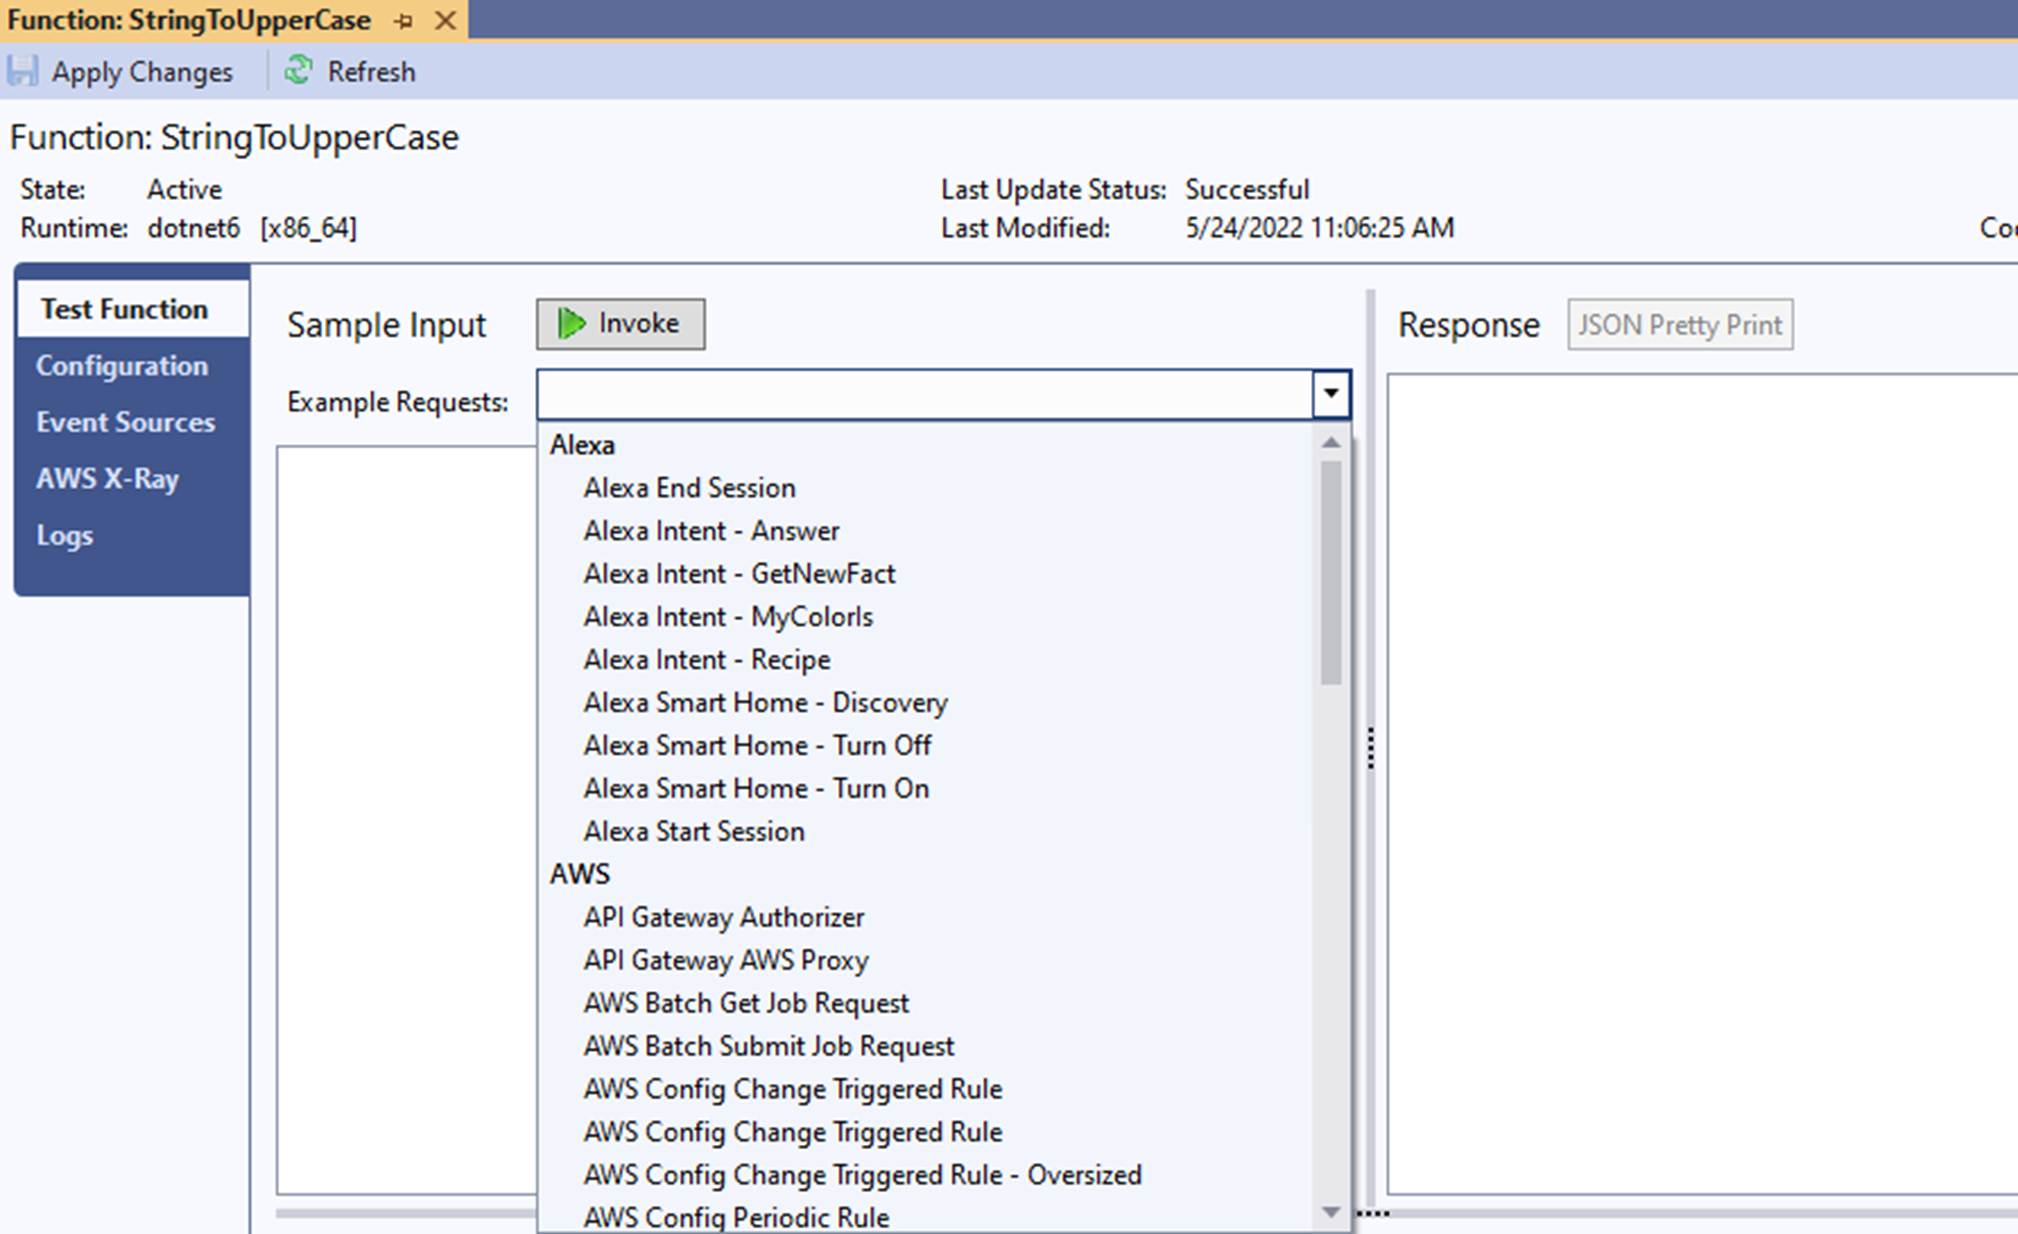
Task: Click dropdown list scroll up arrow
Action: tap(1330, 442)
